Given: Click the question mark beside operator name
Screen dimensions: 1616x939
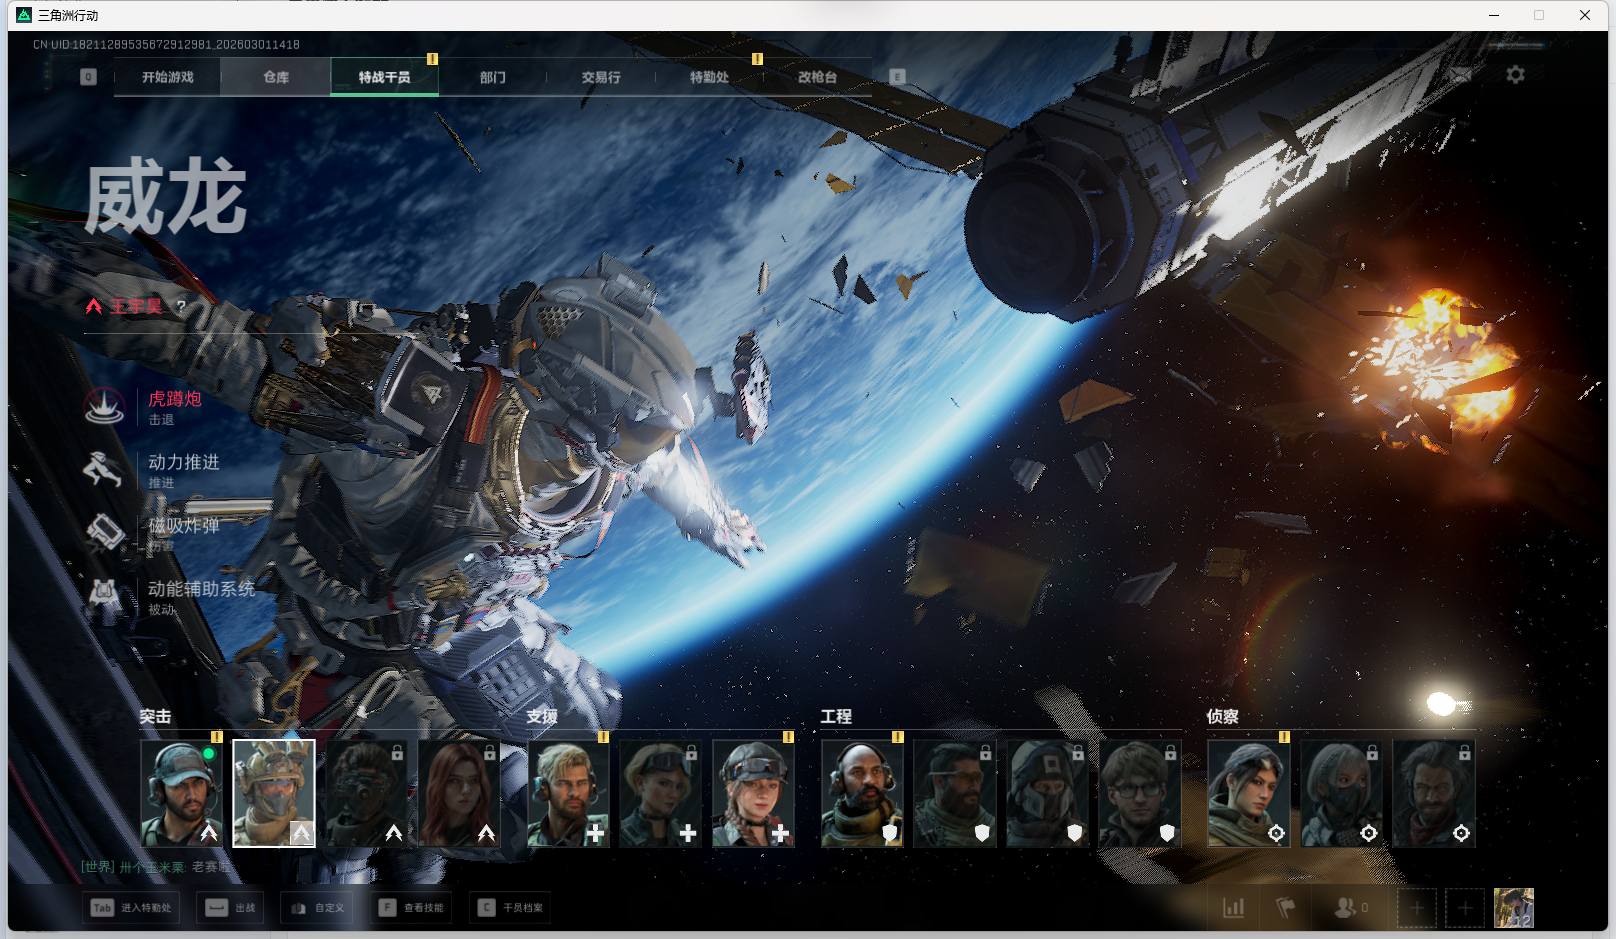Looking at the screenshot, I should 181,306.
